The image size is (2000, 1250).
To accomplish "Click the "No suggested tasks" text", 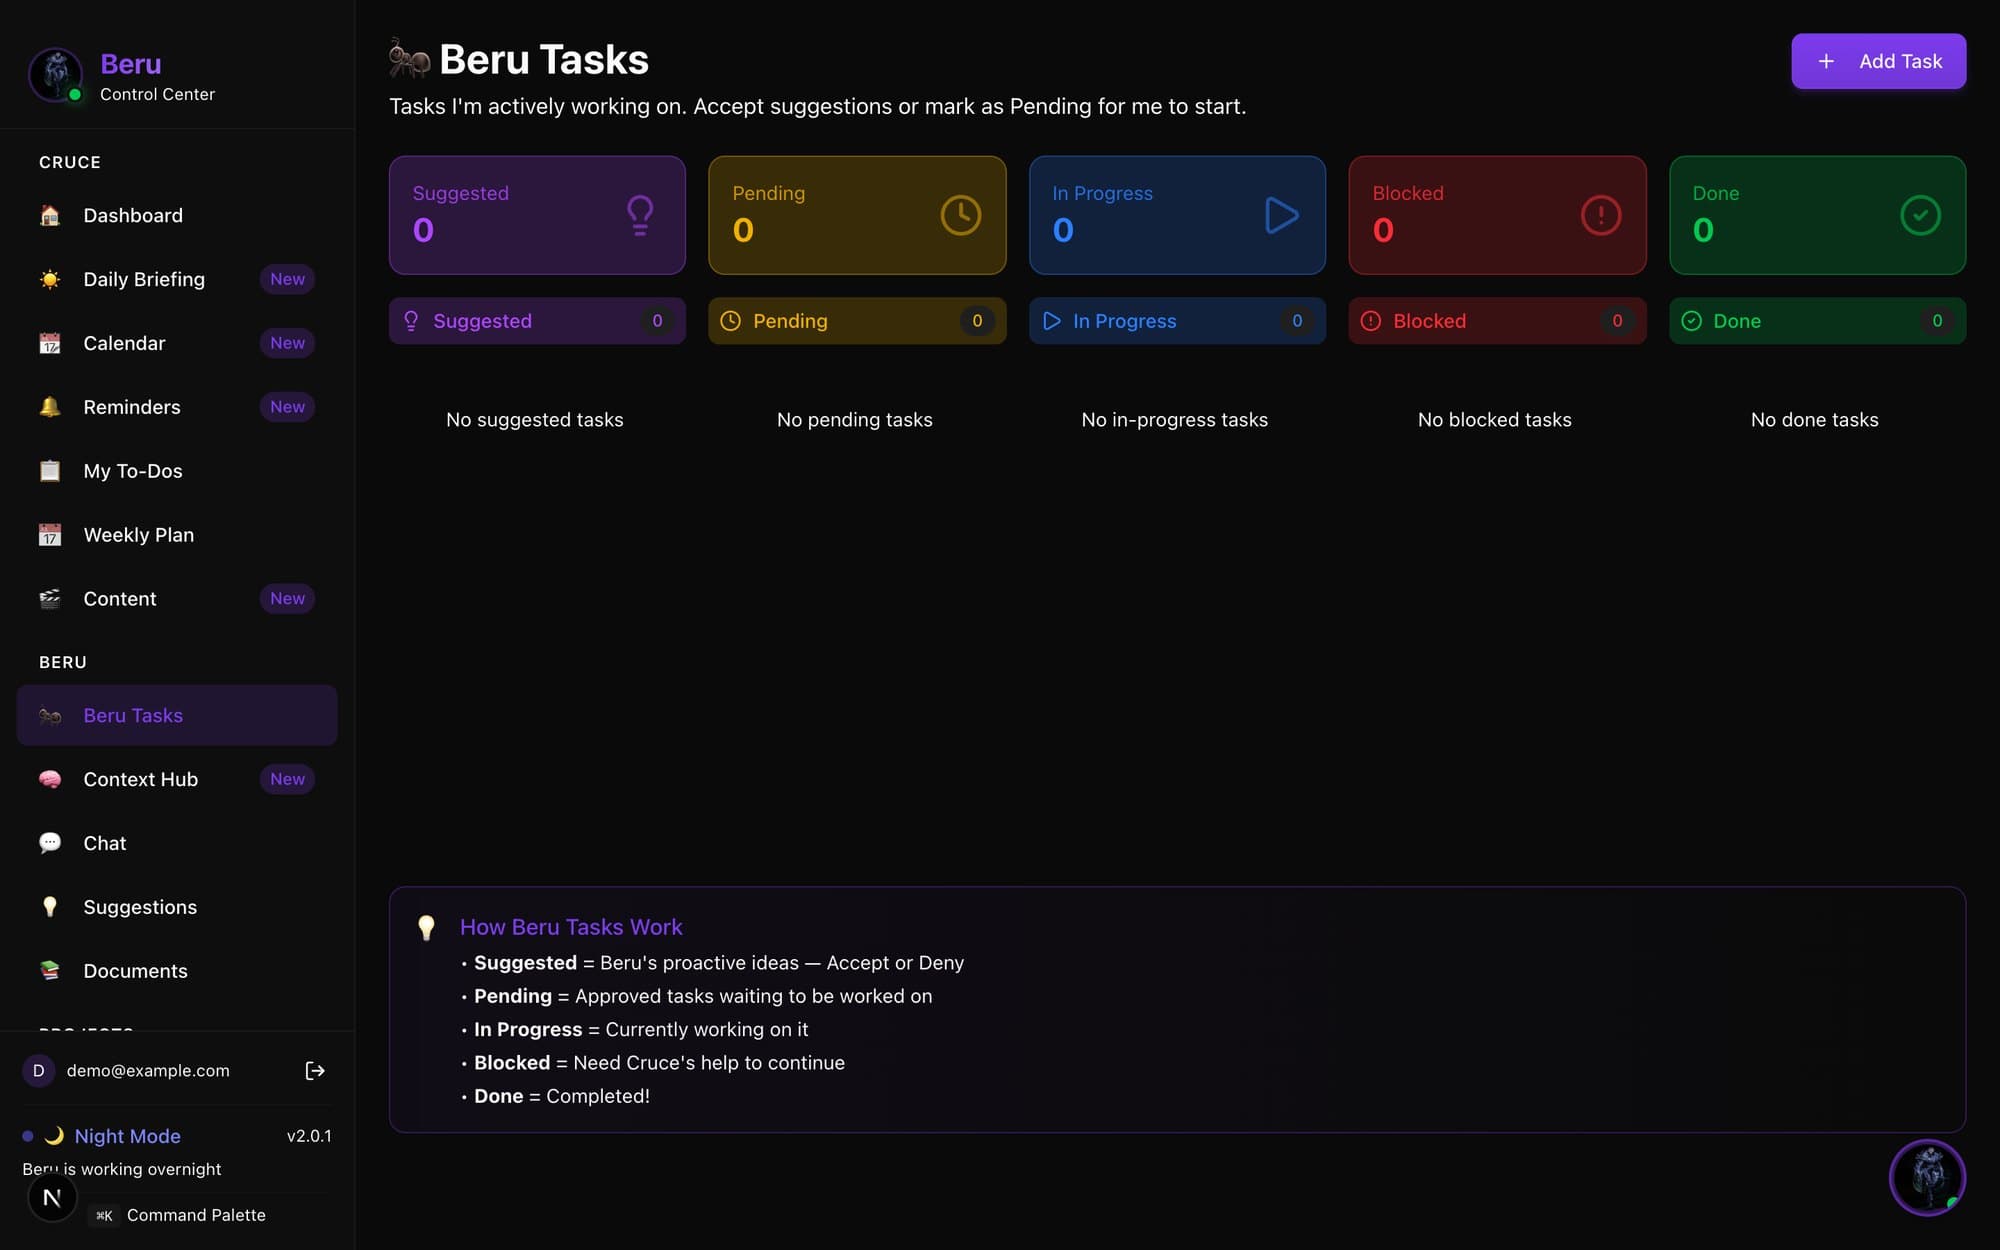I will [x=535, y=420].
